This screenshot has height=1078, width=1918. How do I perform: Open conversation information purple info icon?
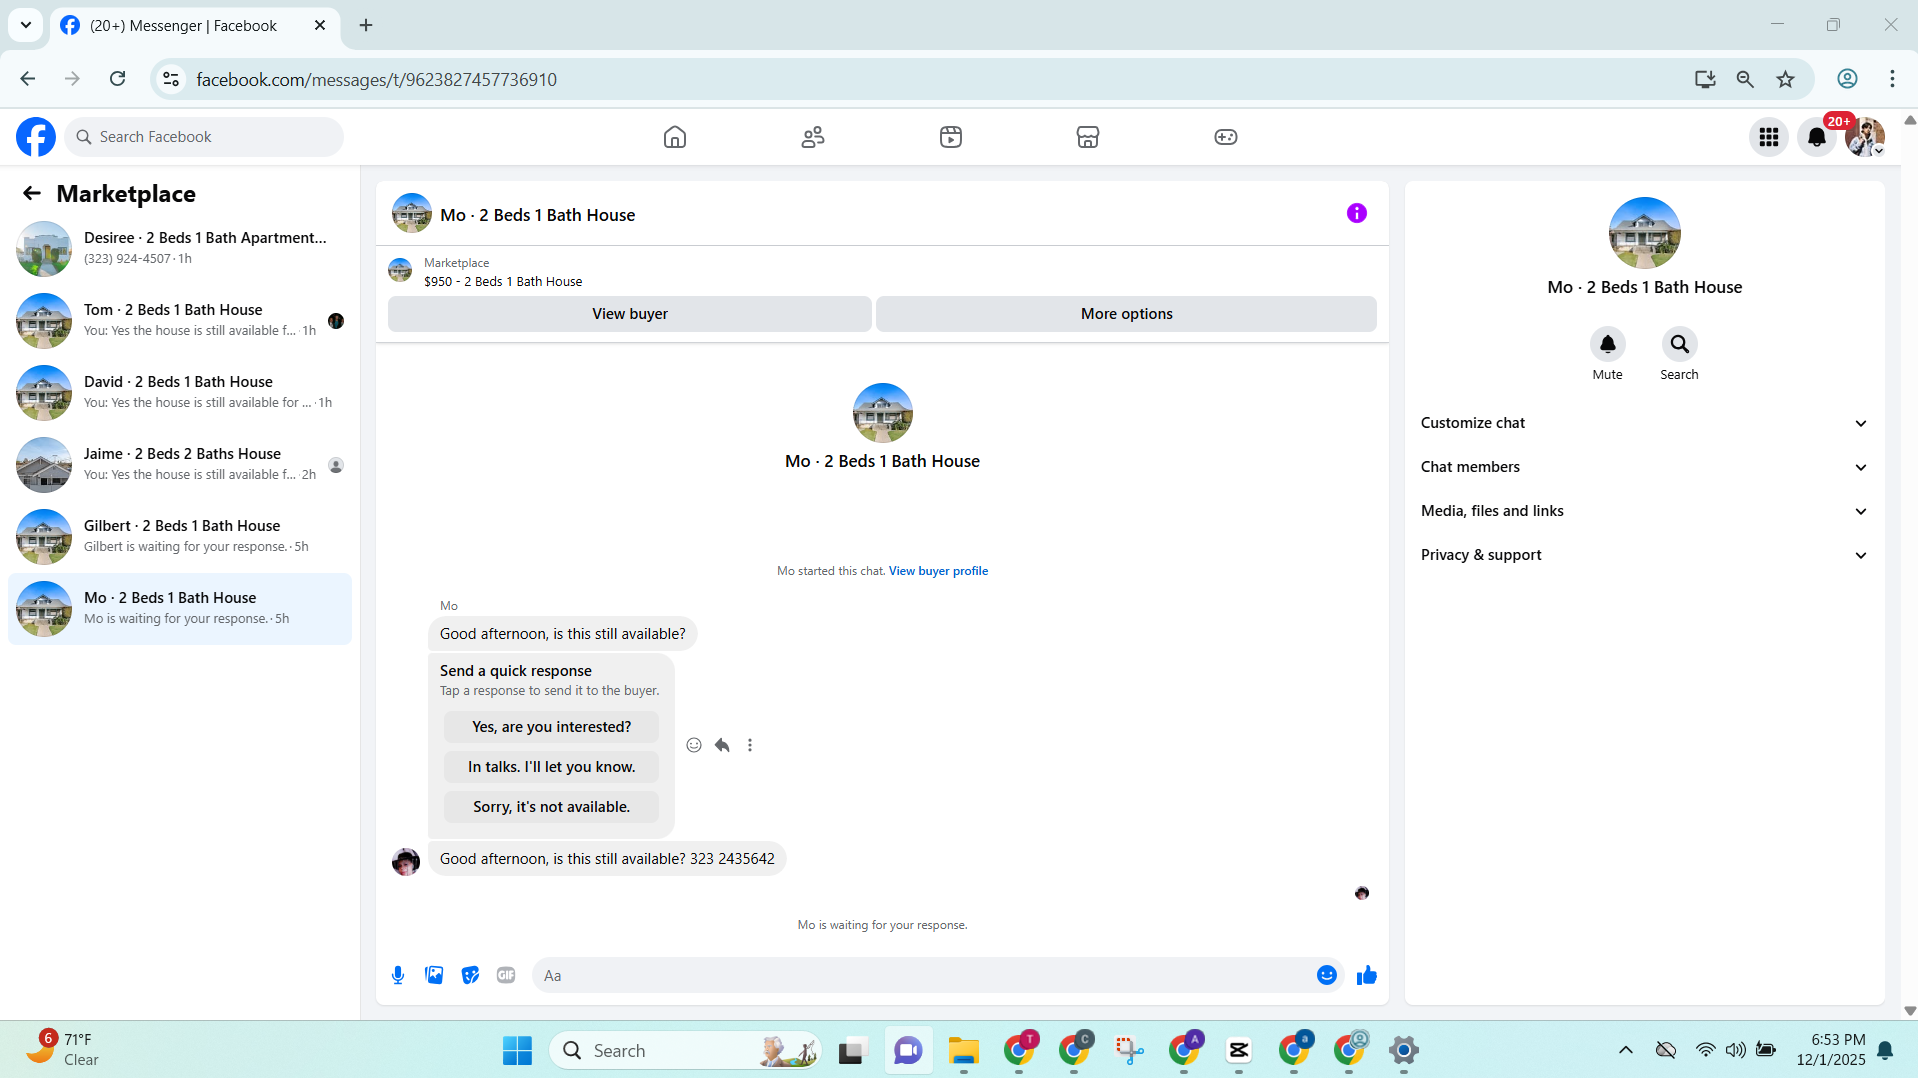[x=1357, y=213]
